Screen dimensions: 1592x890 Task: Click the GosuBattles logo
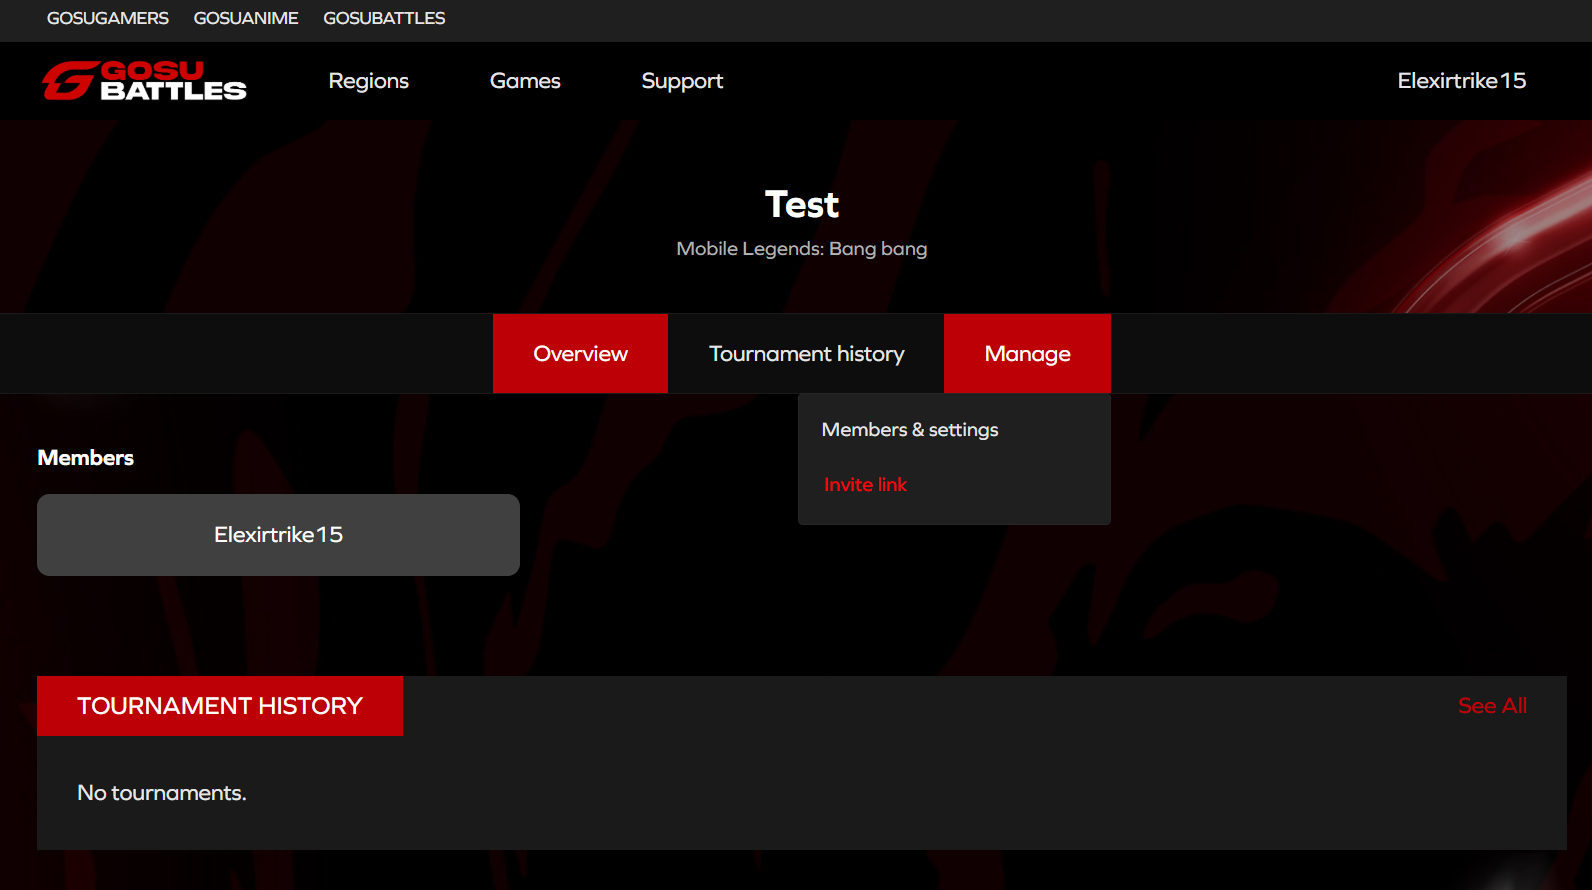point(144,81)
